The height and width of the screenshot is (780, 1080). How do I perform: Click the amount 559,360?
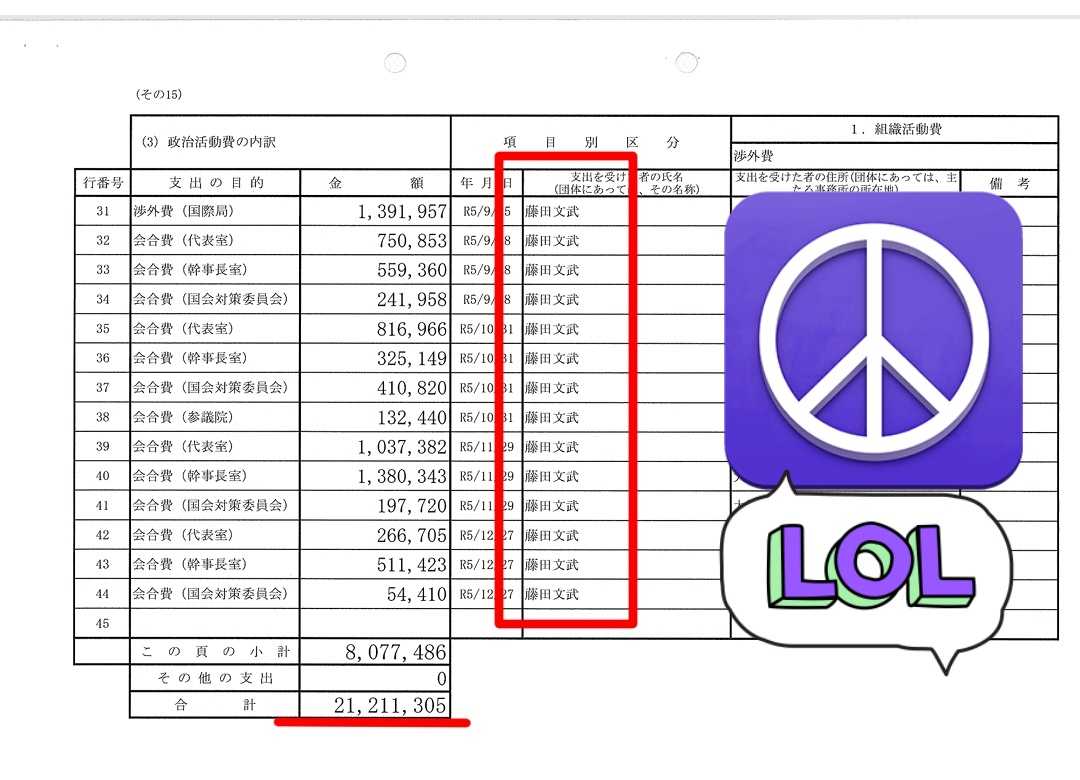pos(412,270)
